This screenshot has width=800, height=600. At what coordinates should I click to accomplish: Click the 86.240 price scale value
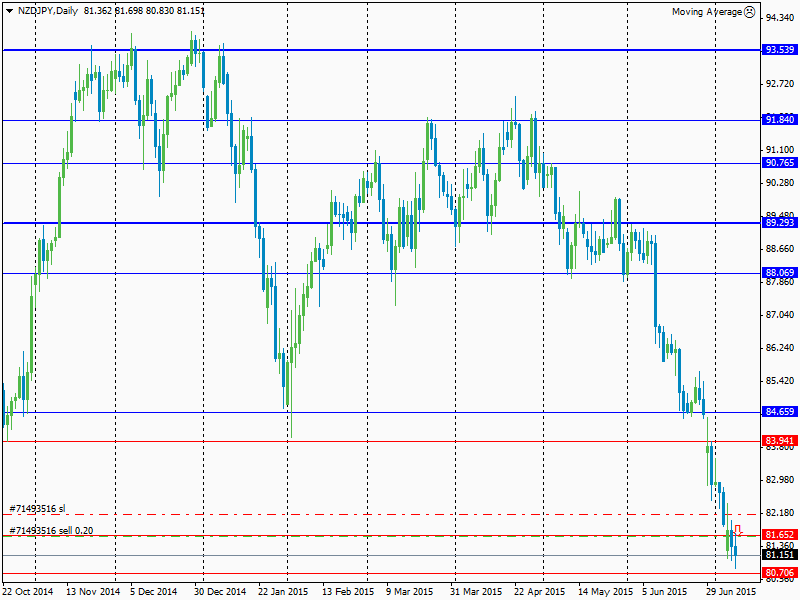pyautogui.click(x=780, y=347)
